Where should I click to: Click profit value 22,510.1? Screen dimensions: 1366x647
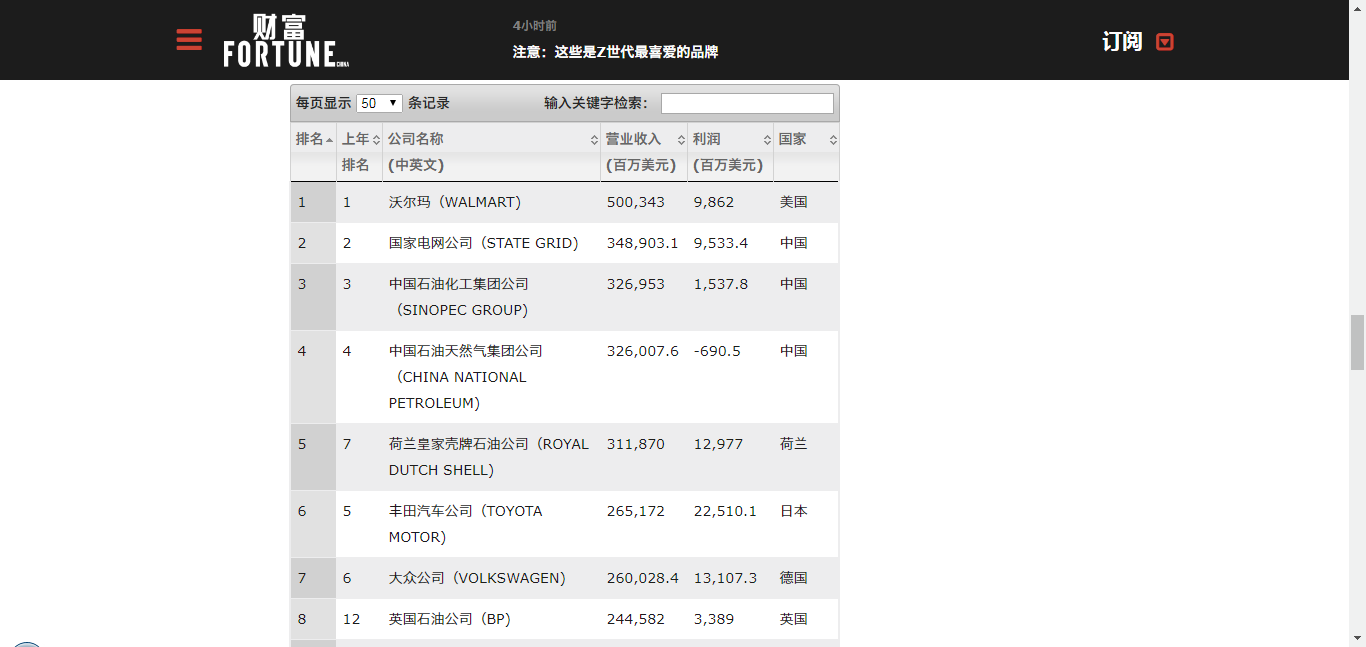725,511
